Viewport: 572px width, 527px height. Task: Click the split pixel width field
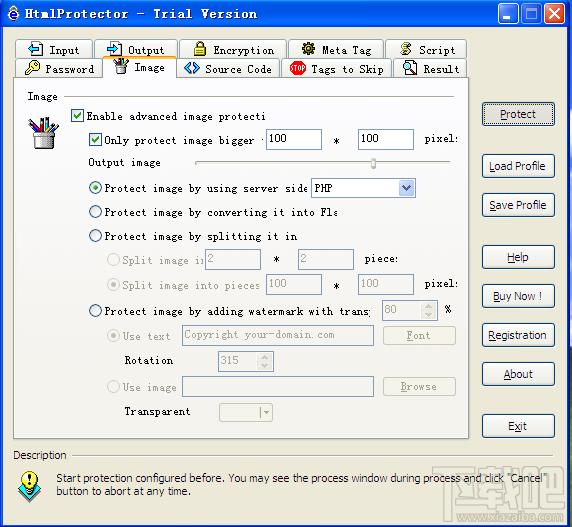(294, 284)
